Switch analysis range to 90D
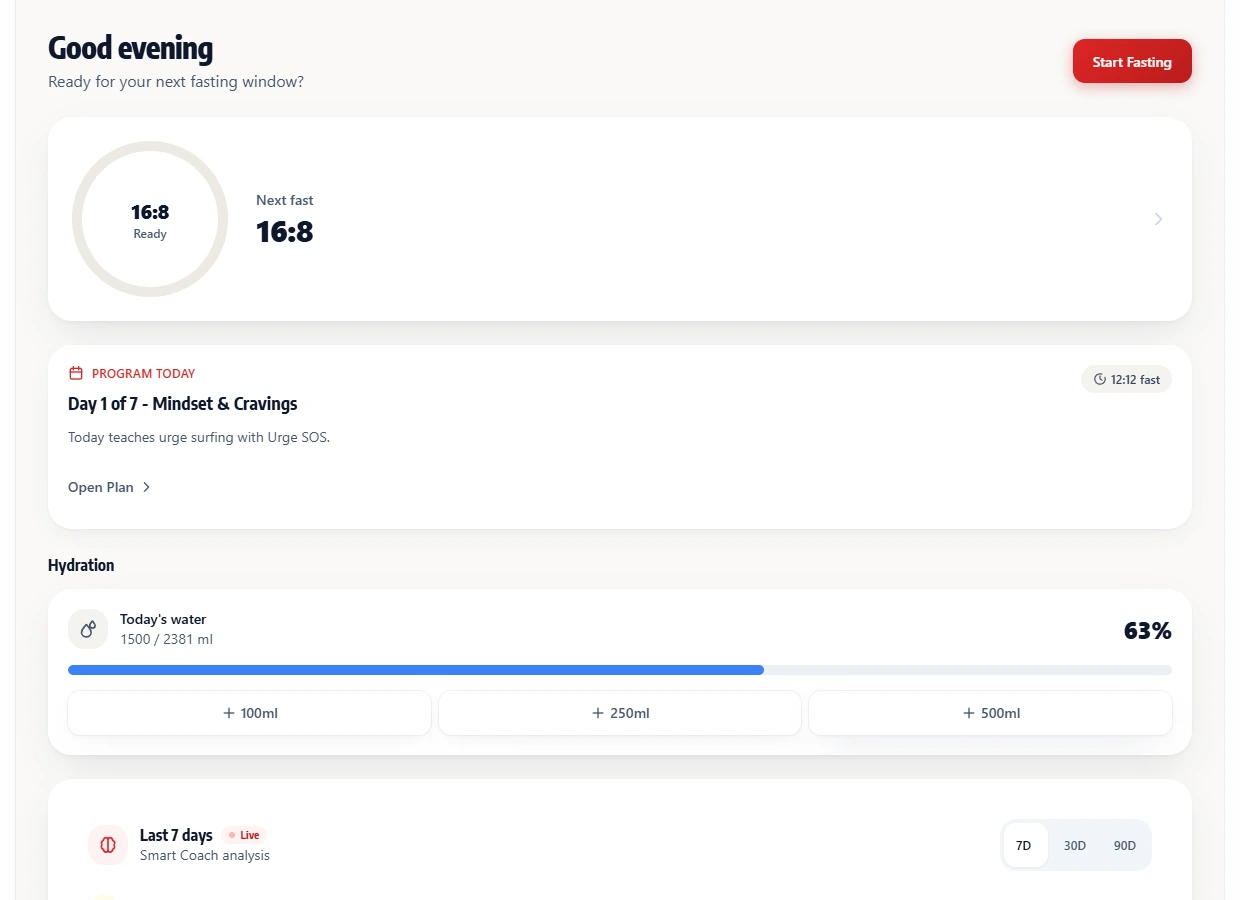 [x=1125, y=845]
